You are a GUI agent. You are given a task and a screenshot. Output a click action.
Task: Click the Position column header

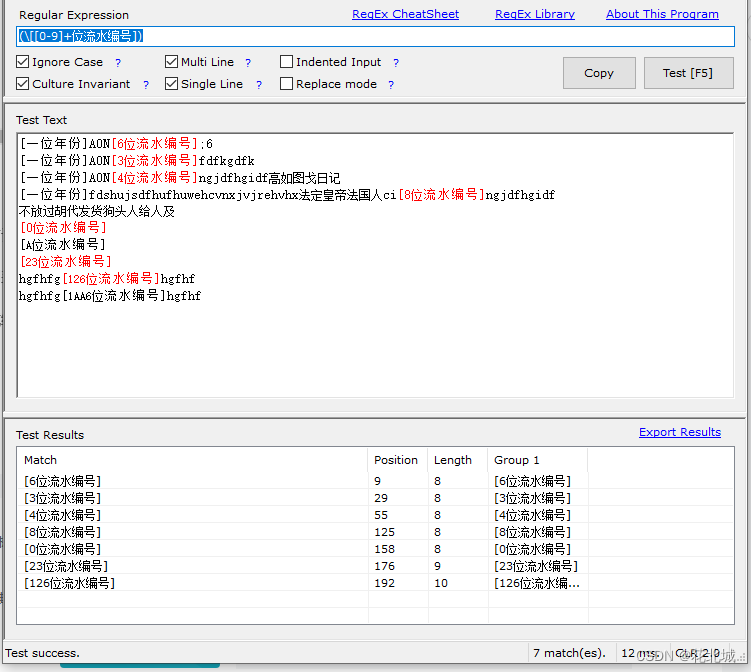pos(398,460)
